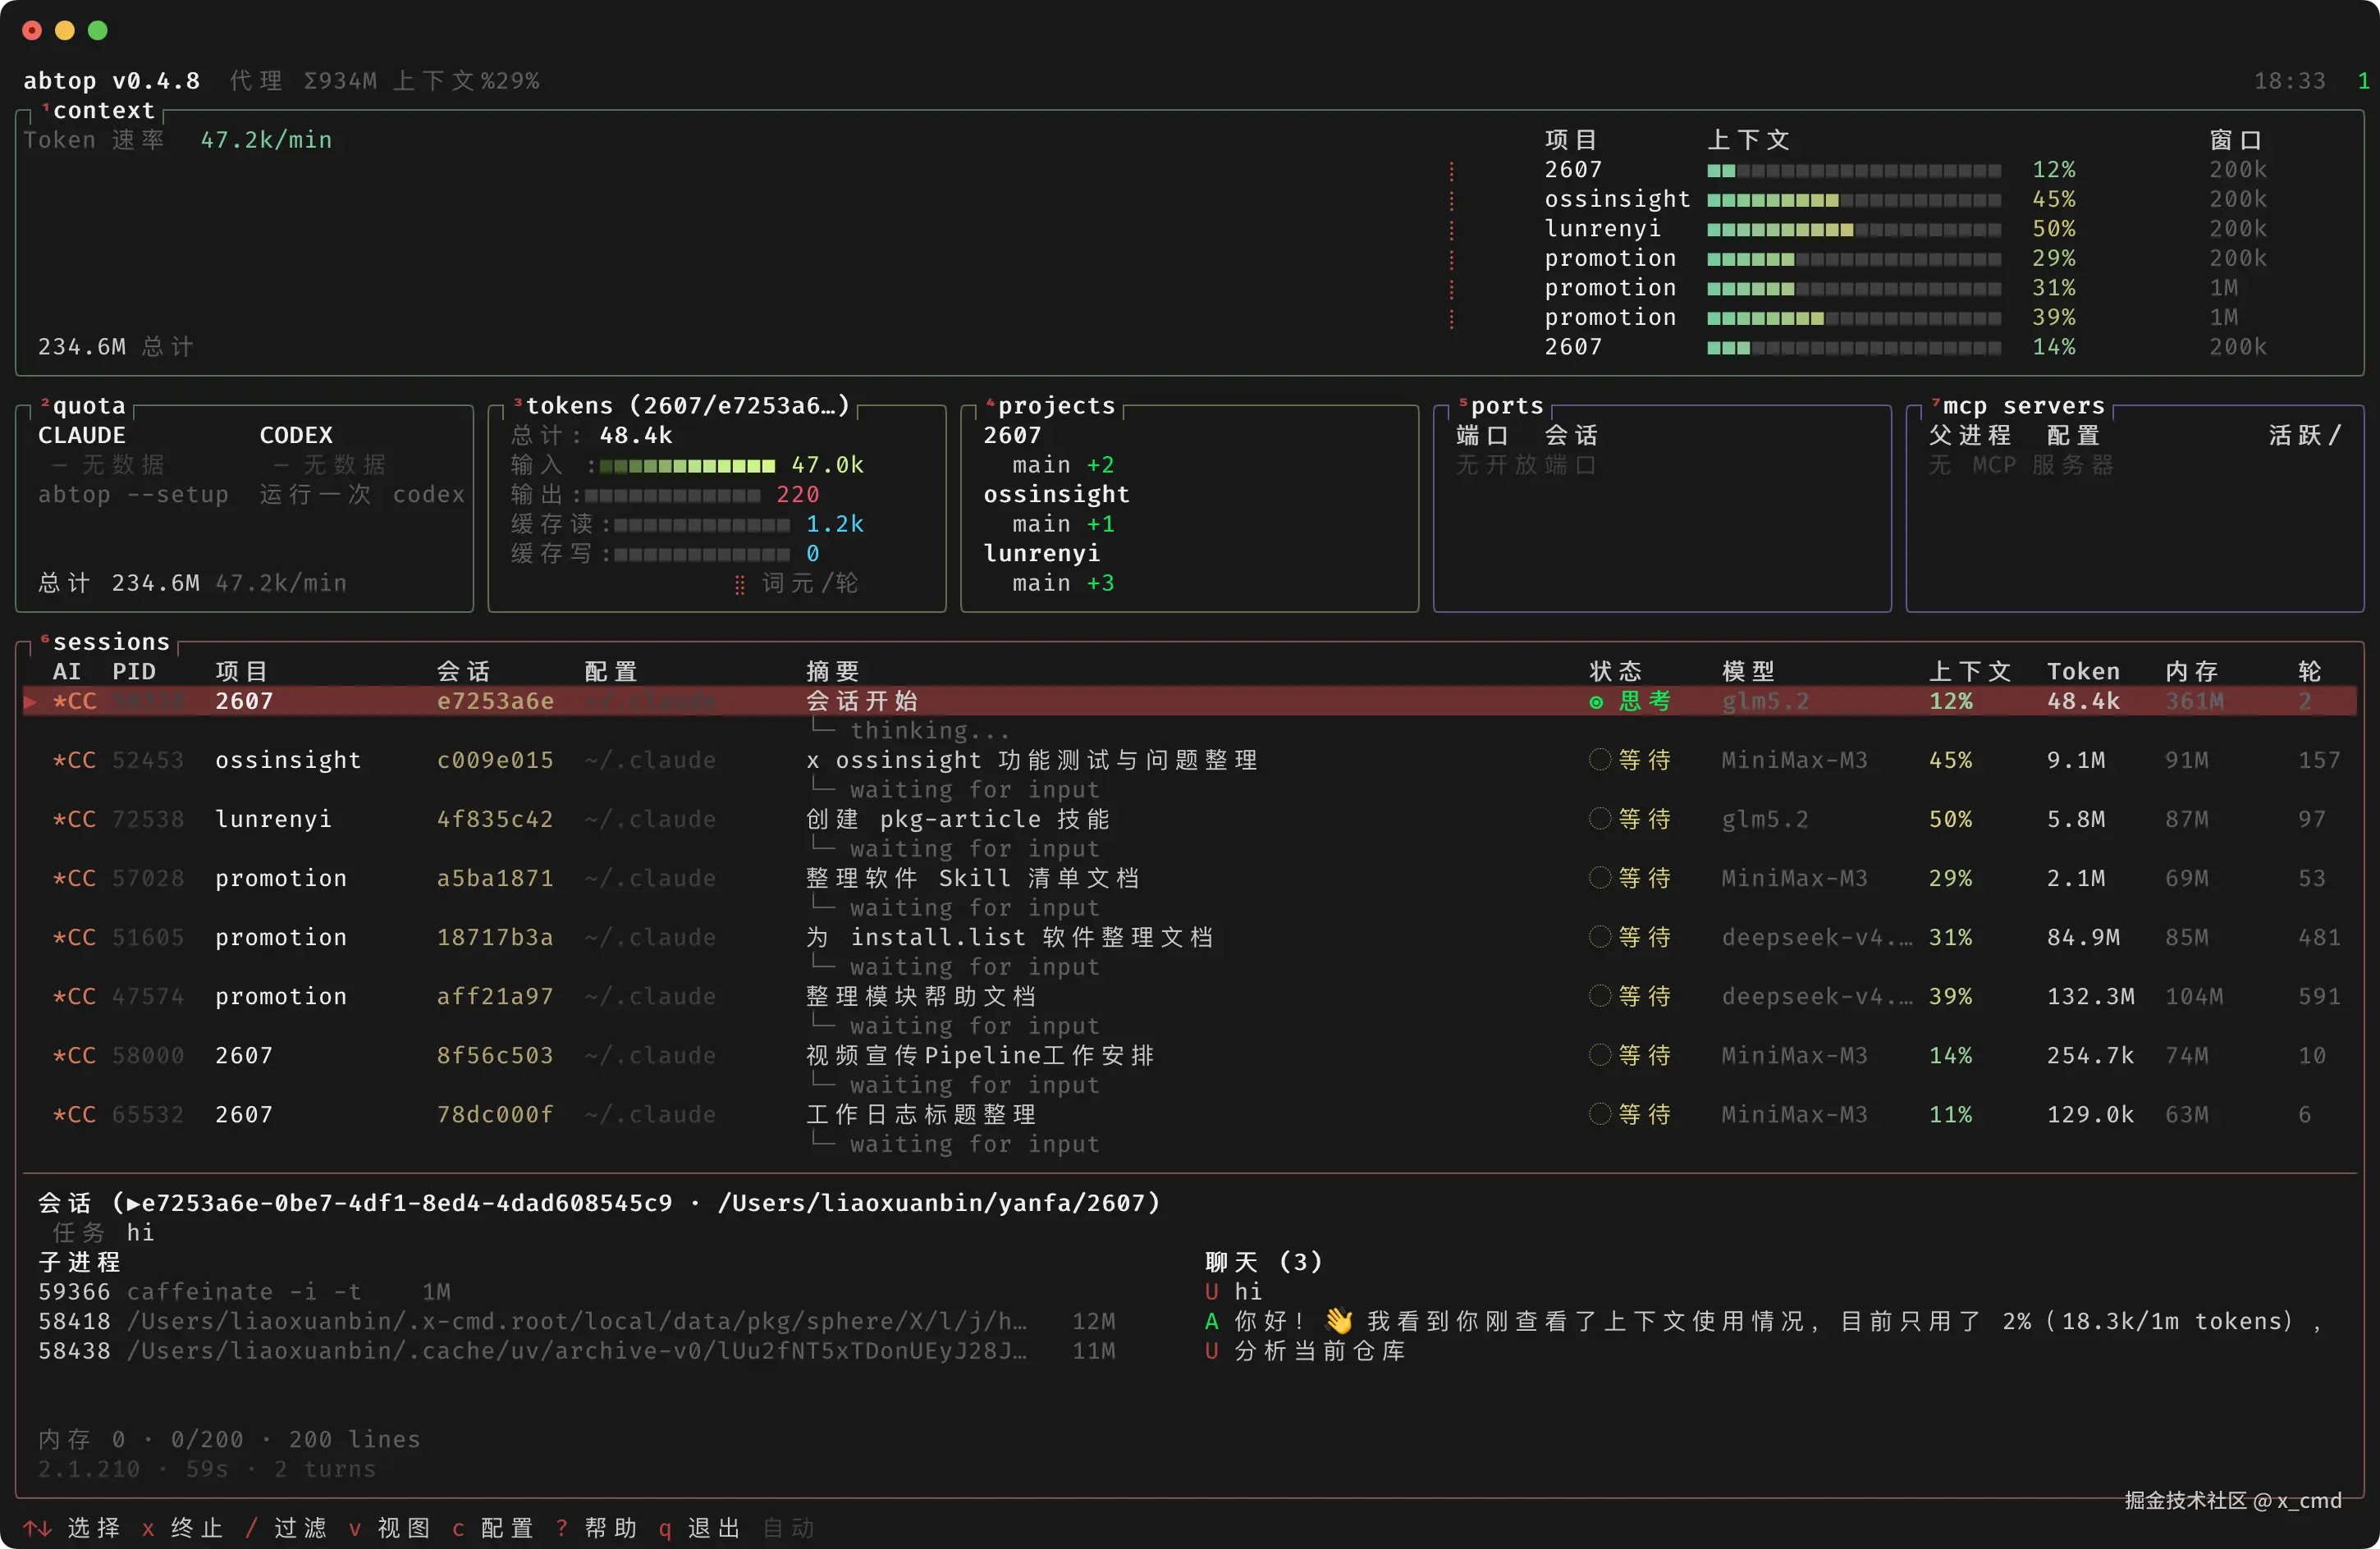Click the 终止 kill shortcut in footer
The image size is (2380, 1549).
point(182,1528)
